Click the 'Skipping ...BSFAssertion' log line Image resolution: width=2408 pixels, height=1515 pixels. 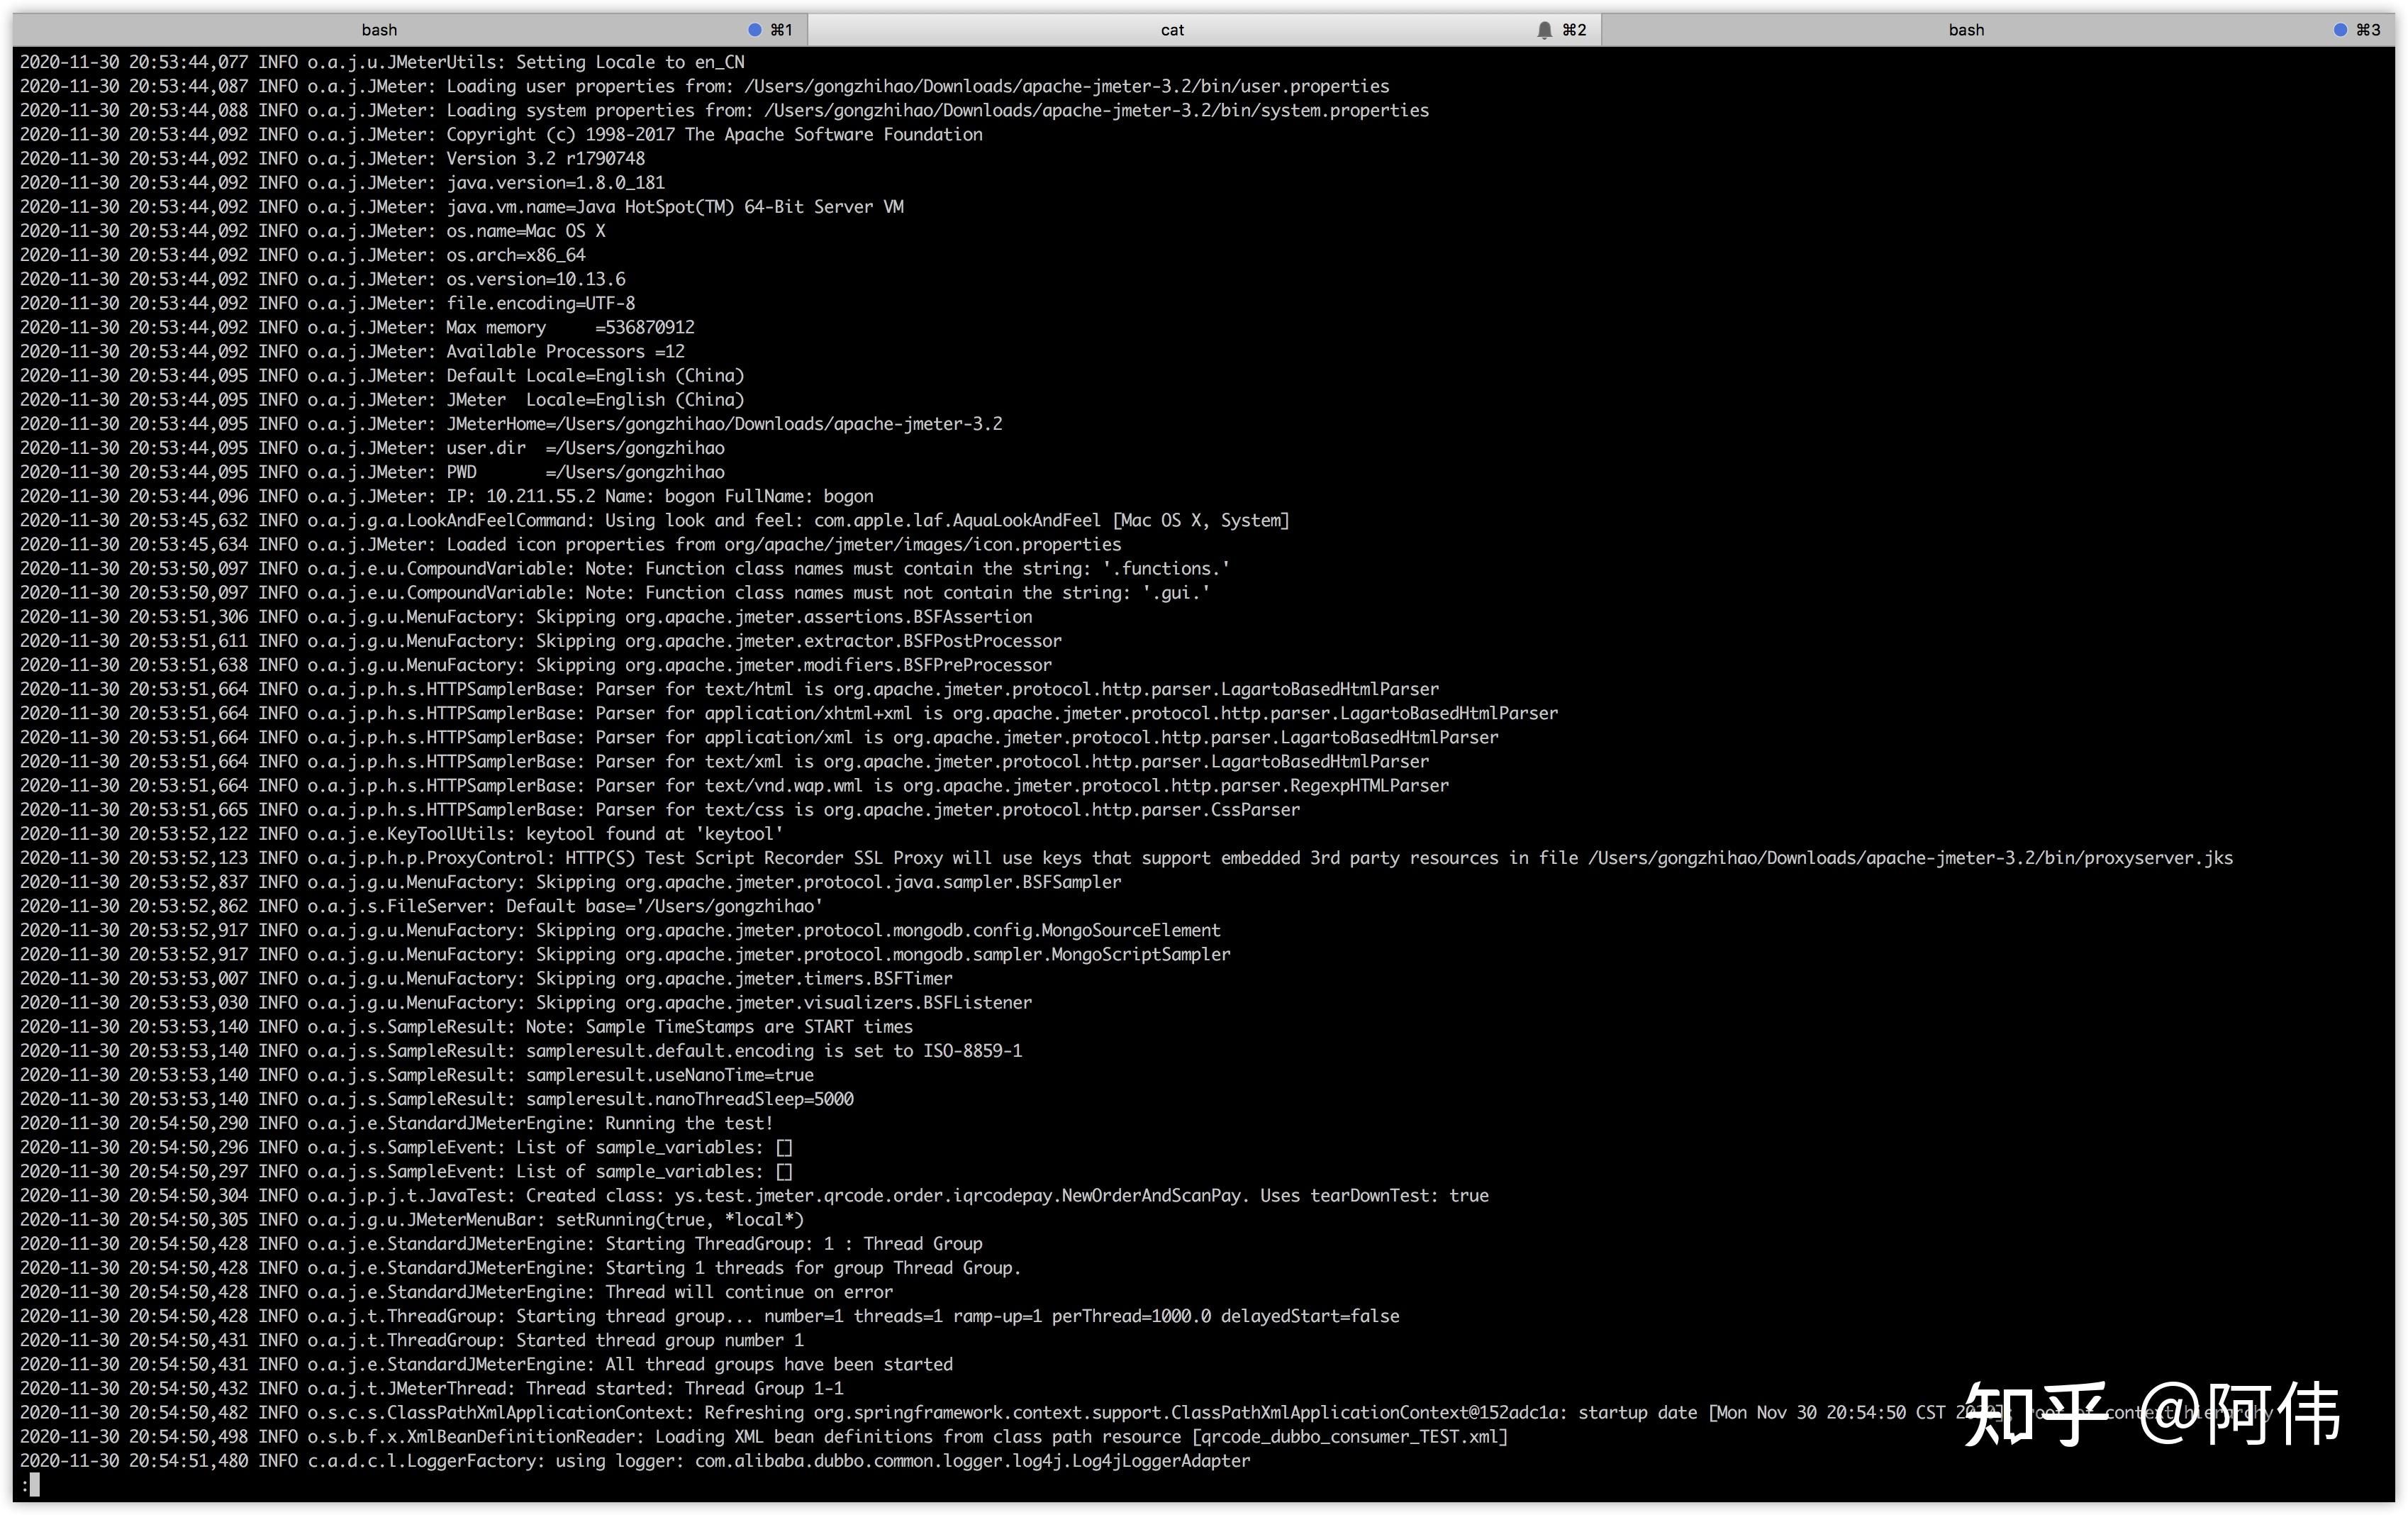click(x=526, y=617)
